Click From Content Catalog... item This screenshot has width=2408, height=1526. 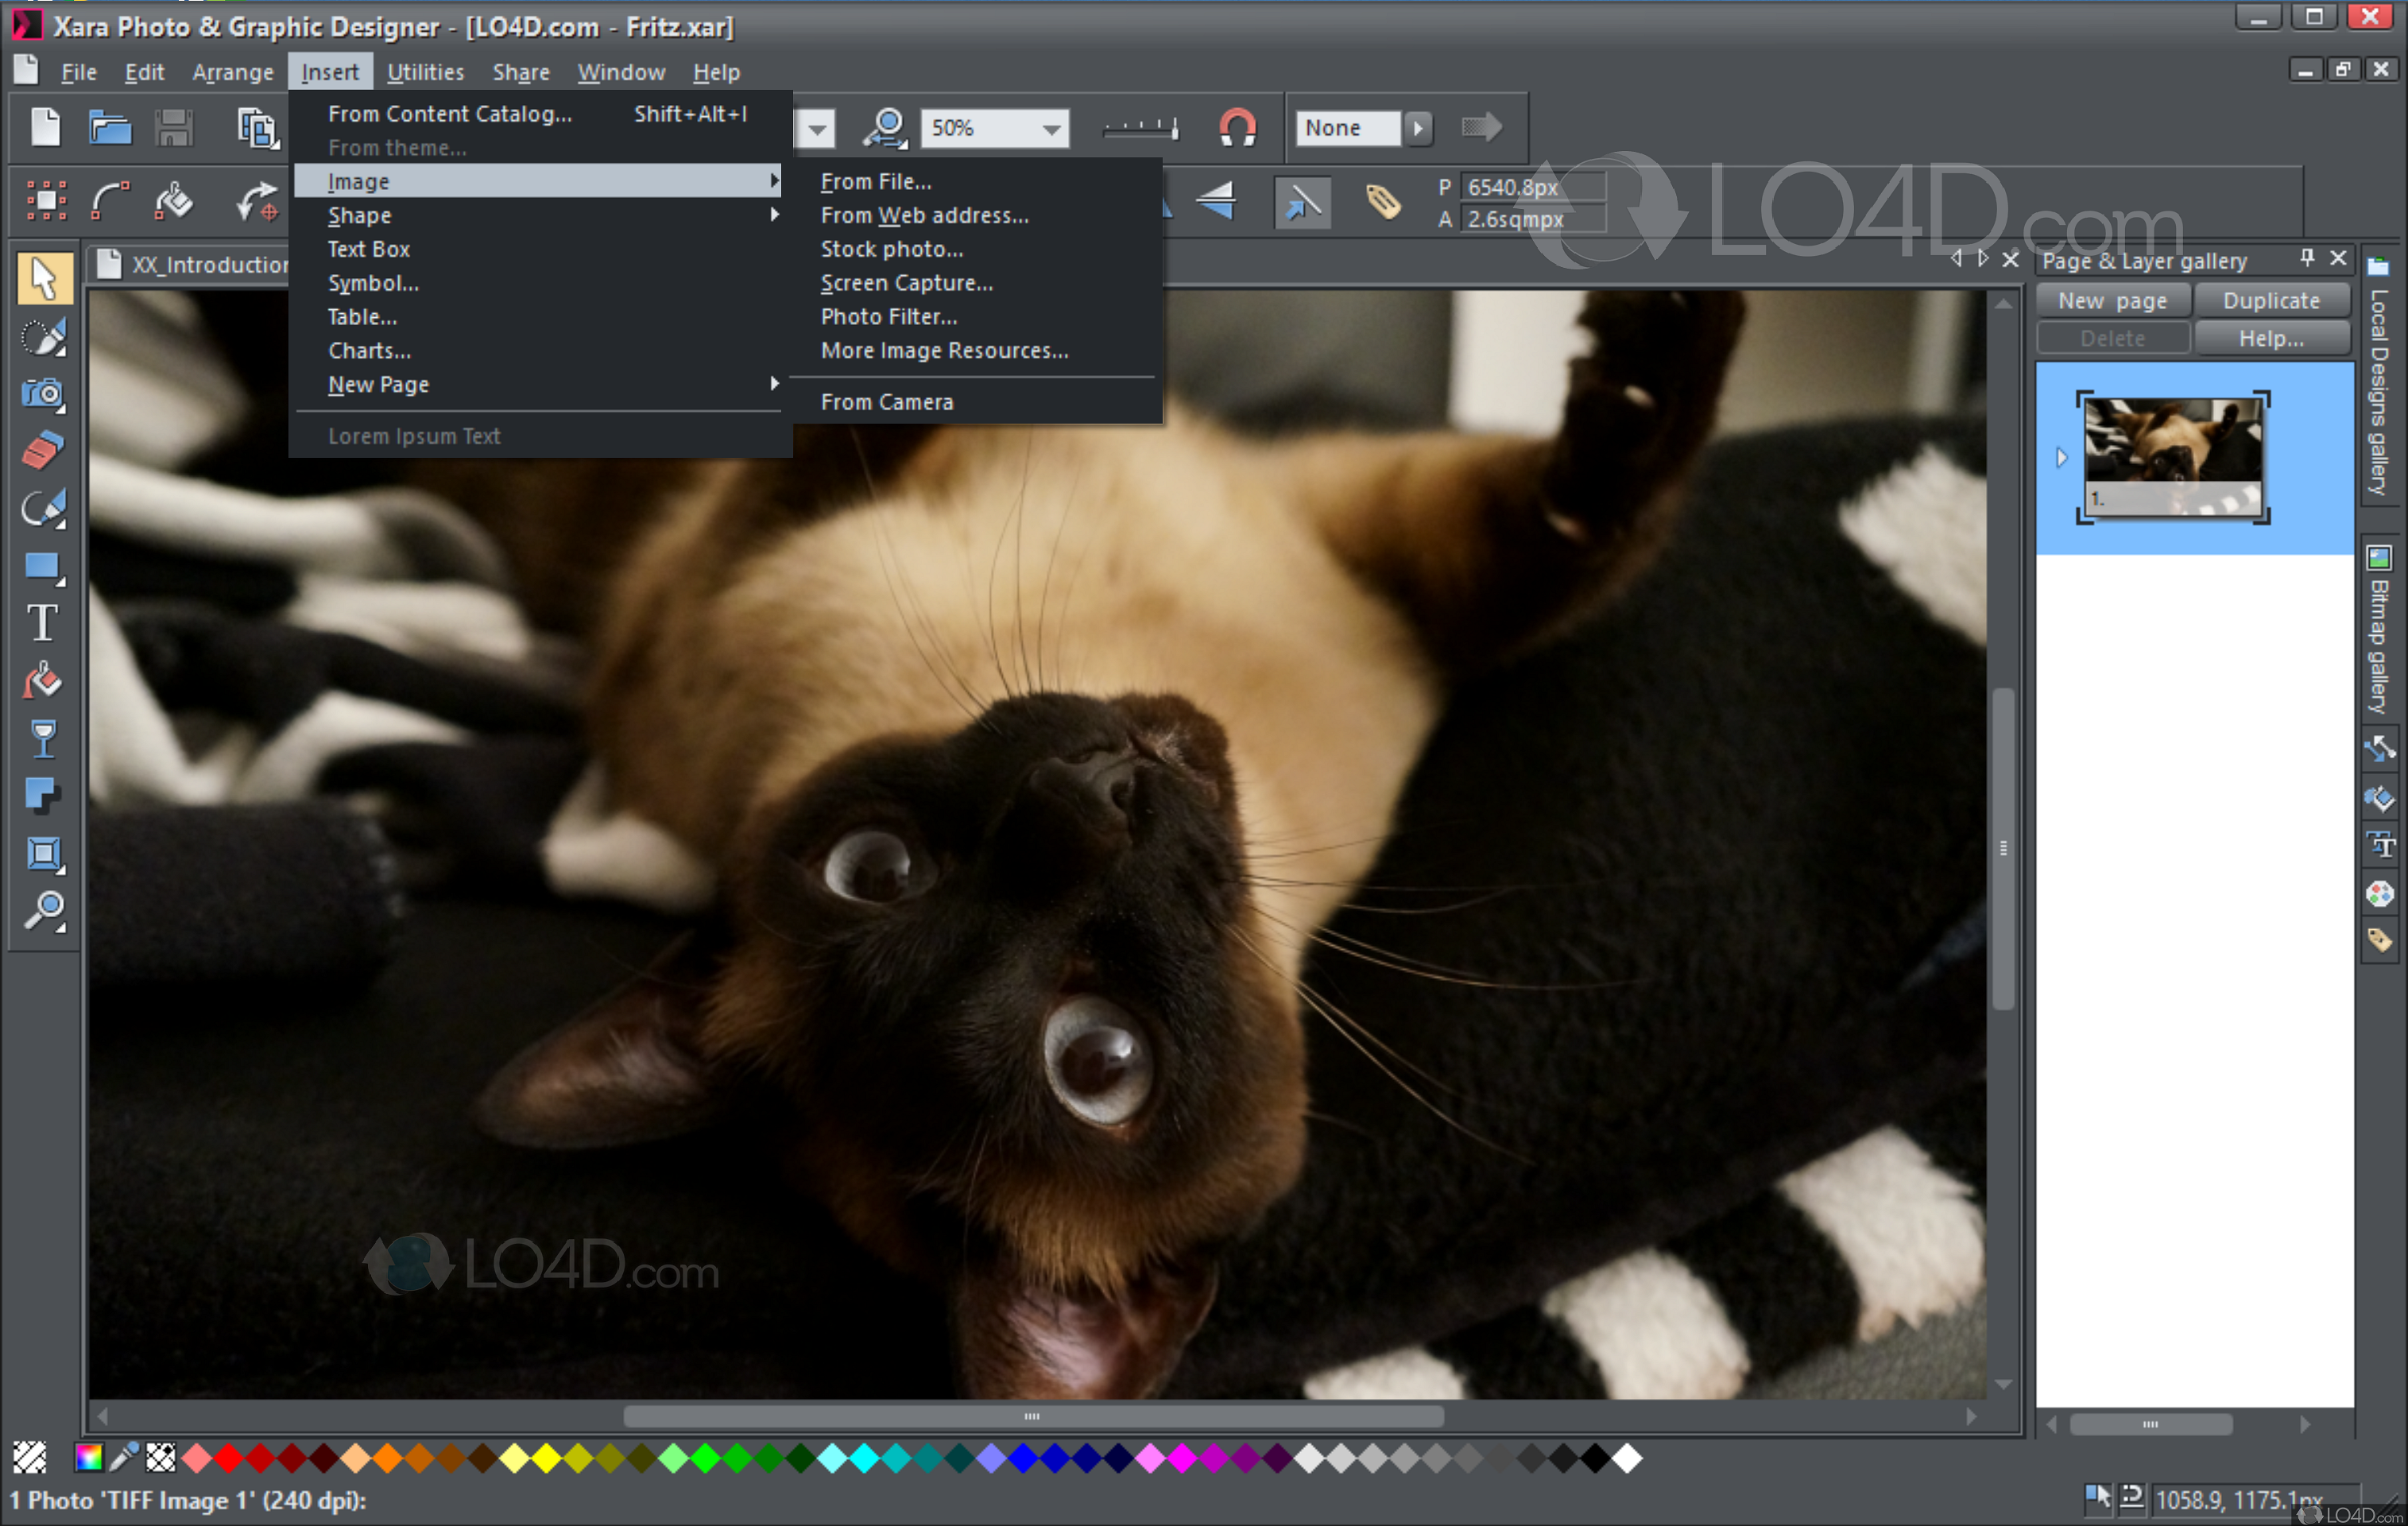coord(540,114)
